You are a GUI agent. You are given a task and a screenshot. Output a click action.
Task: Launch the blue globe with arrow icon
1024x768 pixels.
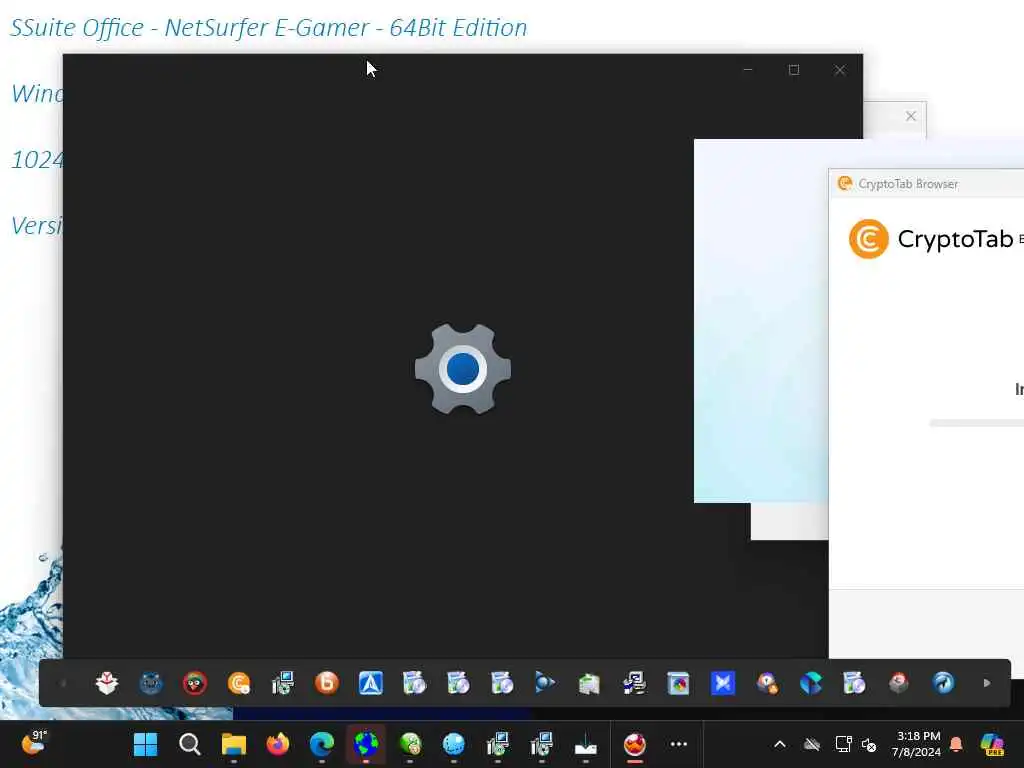(x=943, y=683)
